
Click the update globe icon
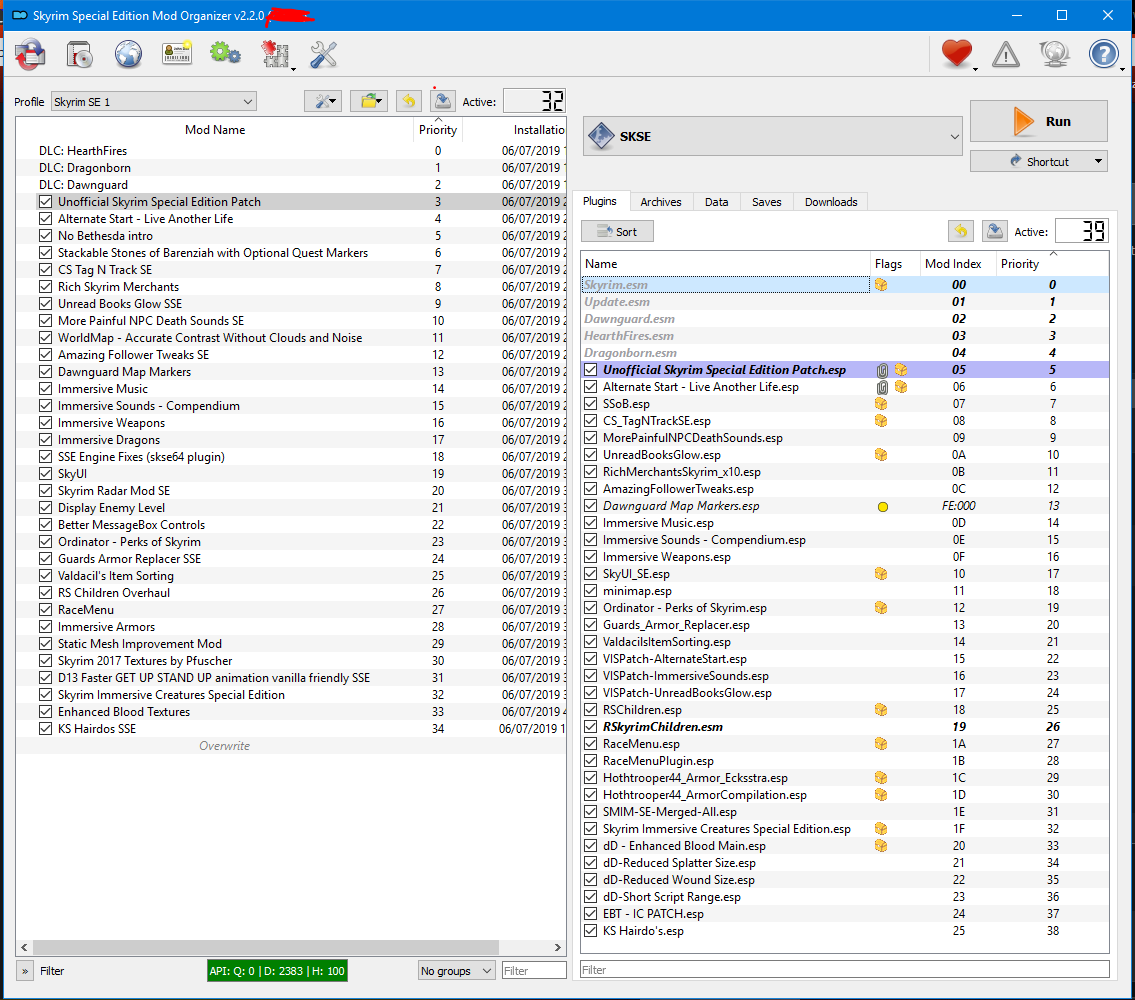1054,54
